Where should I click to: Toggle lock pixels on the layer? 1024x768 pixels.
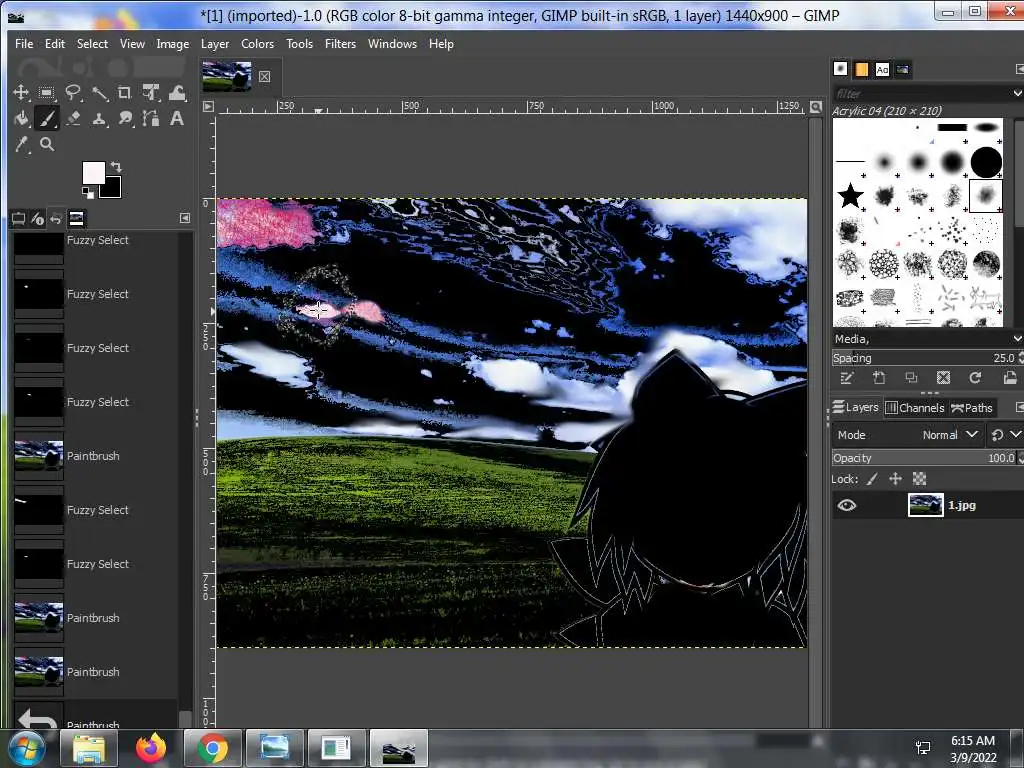coord(872,479)
